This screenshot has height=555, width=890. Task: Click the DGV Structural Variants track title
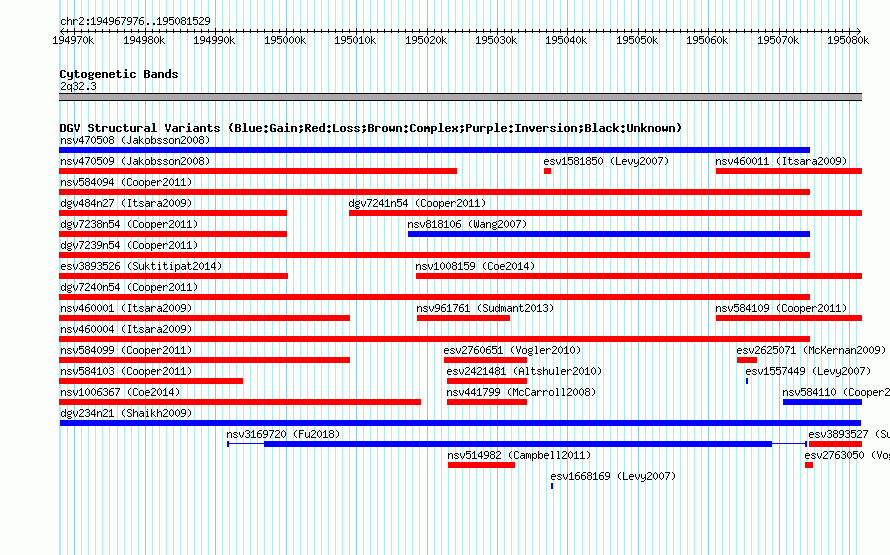(x=371, y=128)
